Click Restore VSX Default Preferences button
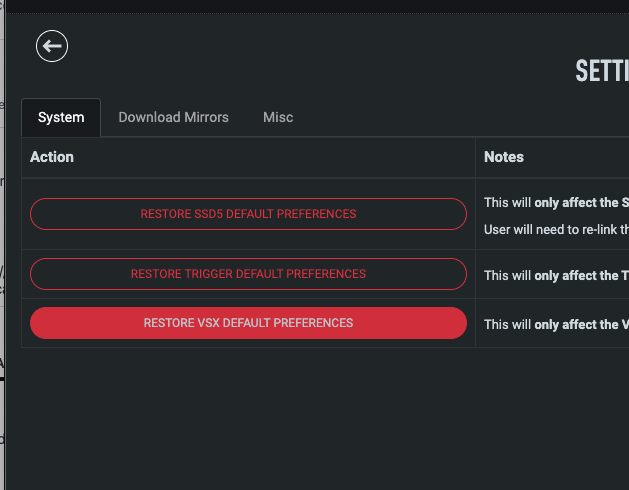 (x=248, y=323)
